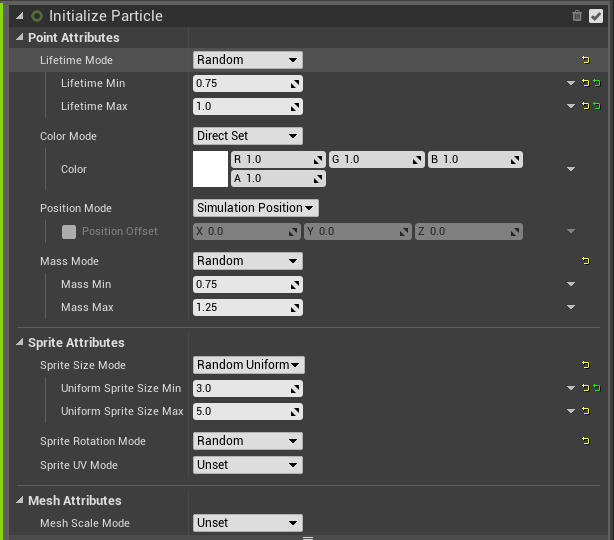
Task: Click the trash icon for Initialize Particle
Action: coord(577,16)
